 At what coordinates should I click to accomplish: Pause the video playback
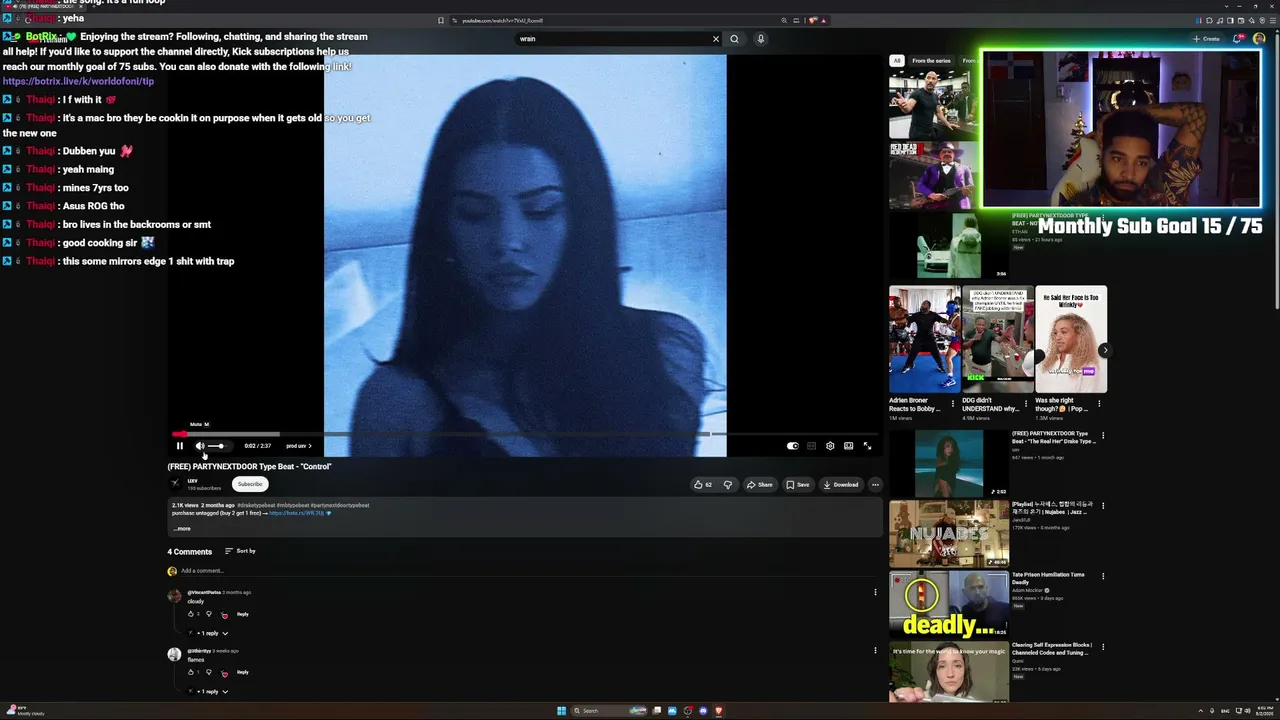[x=180, y=446]
